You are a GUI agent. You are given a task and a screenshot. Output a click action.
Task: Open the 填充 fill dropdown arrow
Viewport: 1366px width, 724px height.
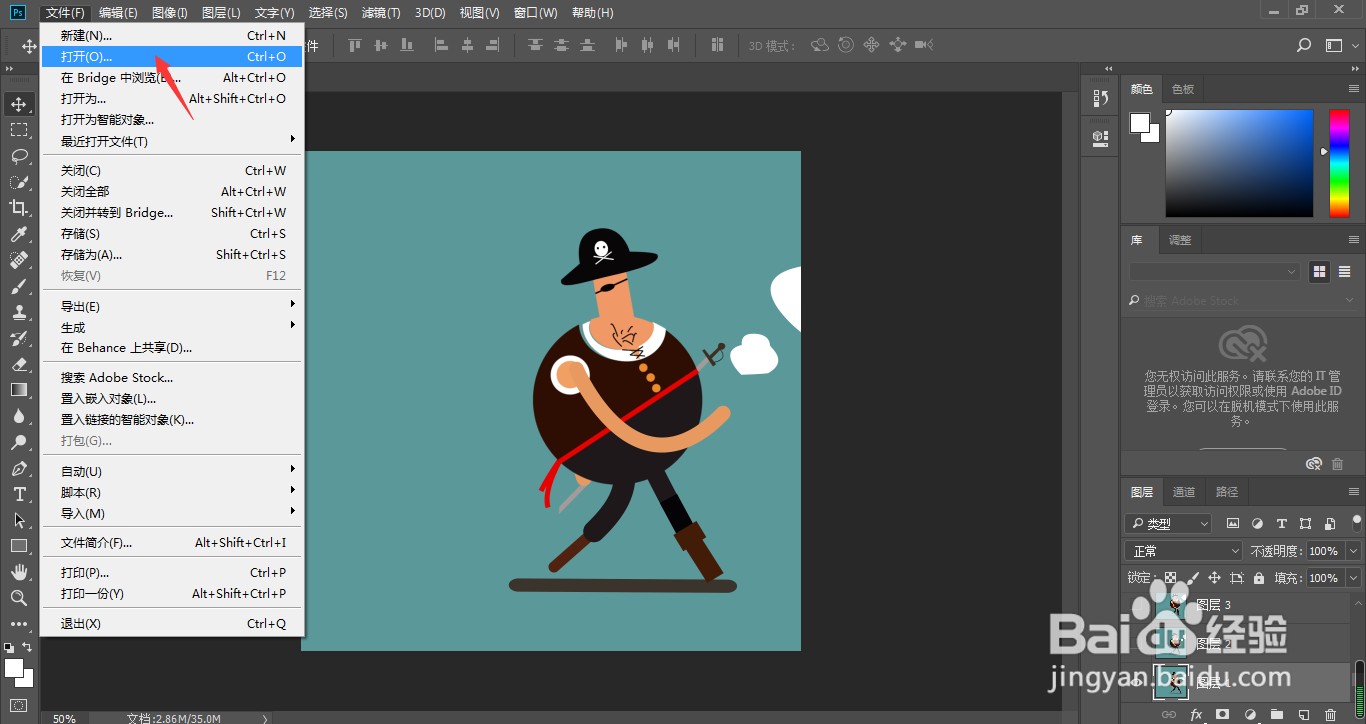tap(1354, 578)
